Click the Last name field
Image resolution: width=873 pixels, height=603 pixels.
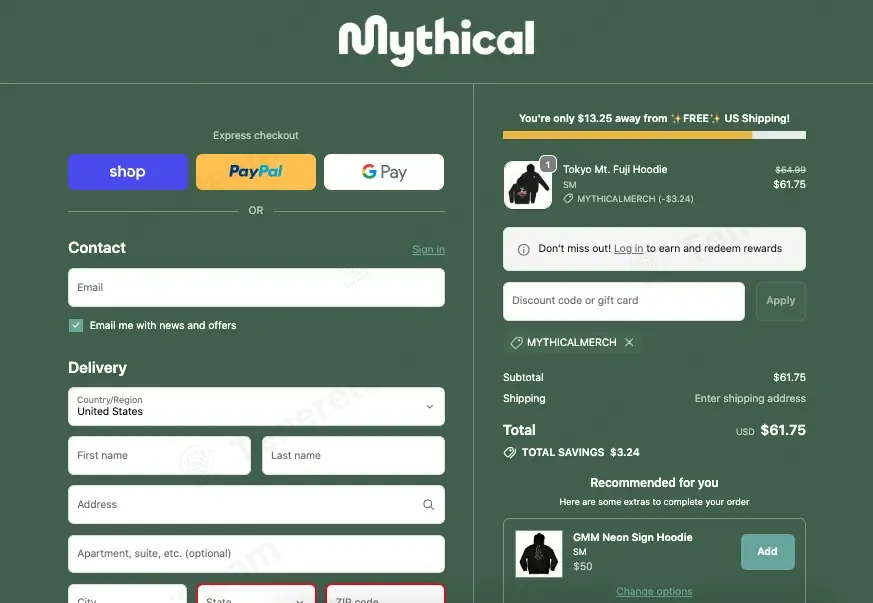(353, 455)
